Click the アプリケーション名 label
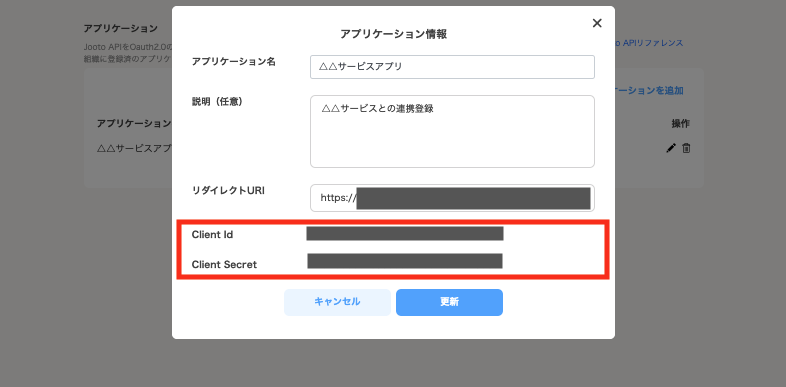Viewport: 786px width, 387px height. (234, 62)
